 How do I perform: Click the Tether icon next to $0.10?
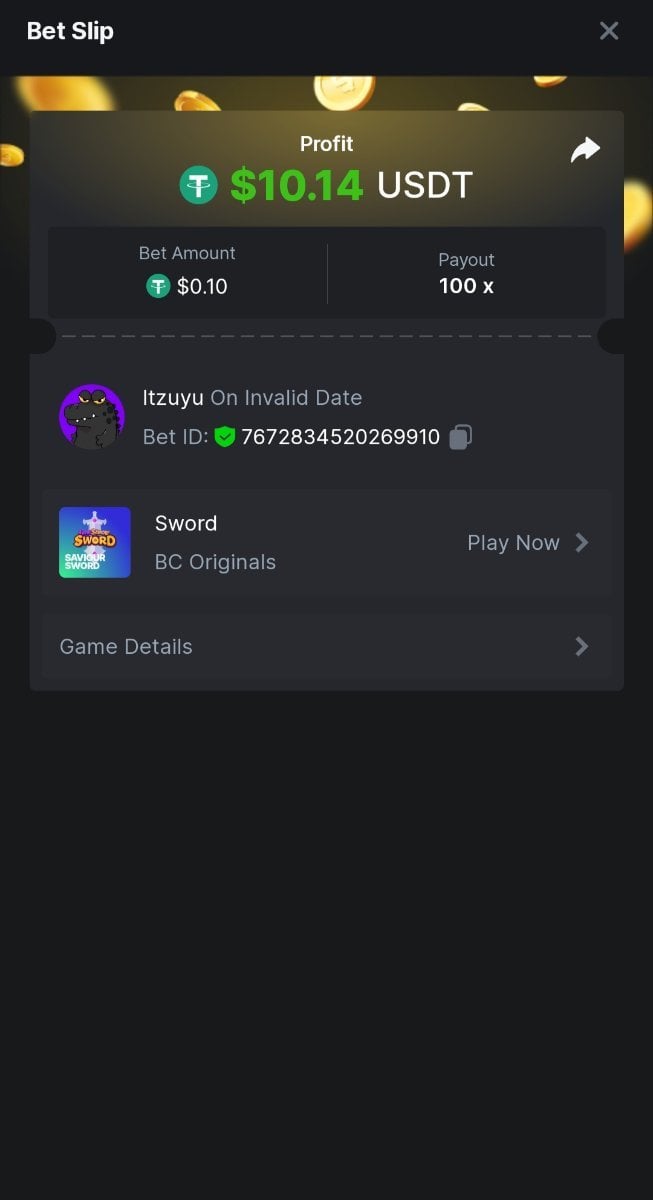click(158, 287)
